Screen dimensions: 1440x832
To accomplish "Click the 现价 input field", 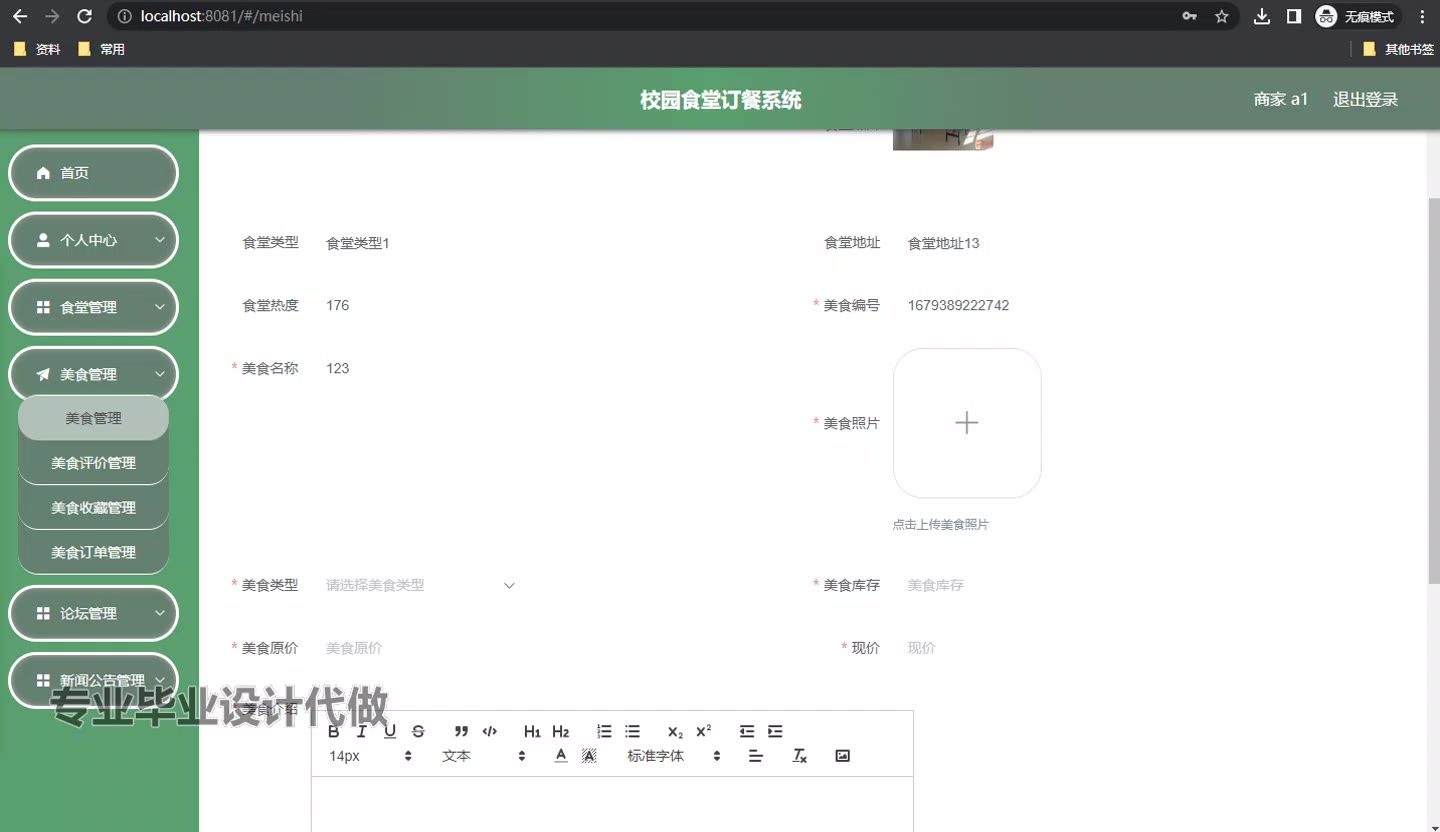I will pos(1001,648).
